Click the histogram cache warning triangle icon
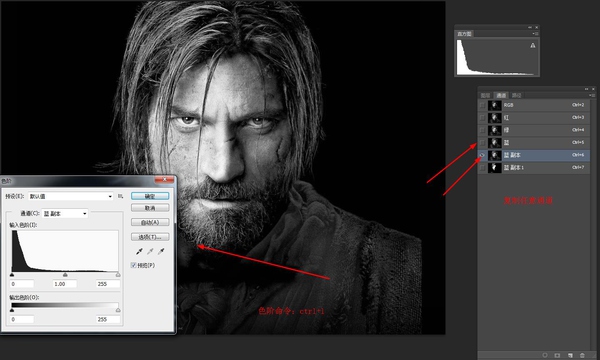Screen dimensions: 600x360 point(533,46)
